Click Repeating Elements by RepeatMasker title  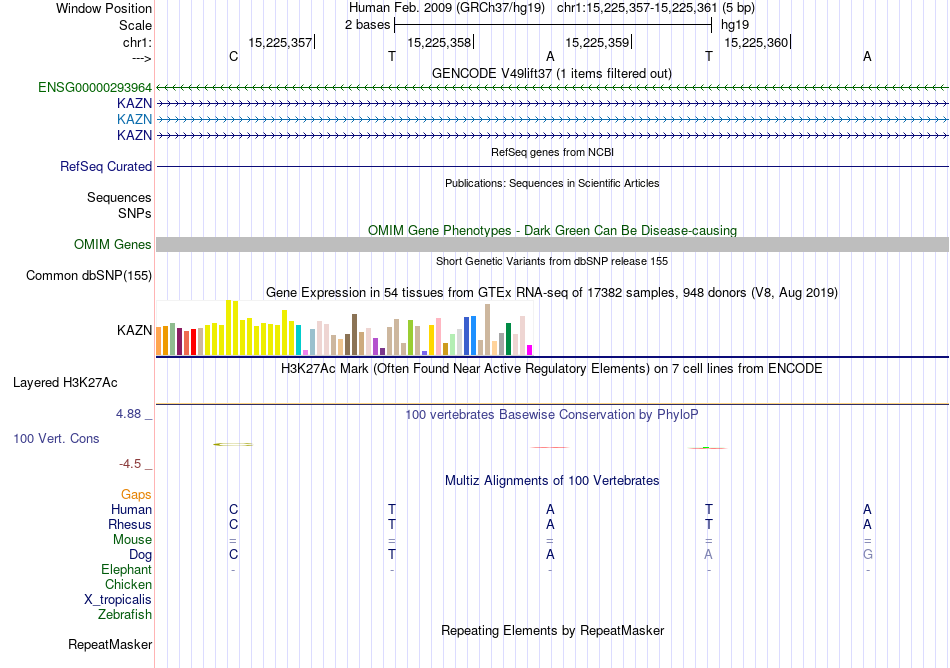(x=553, y=630)
